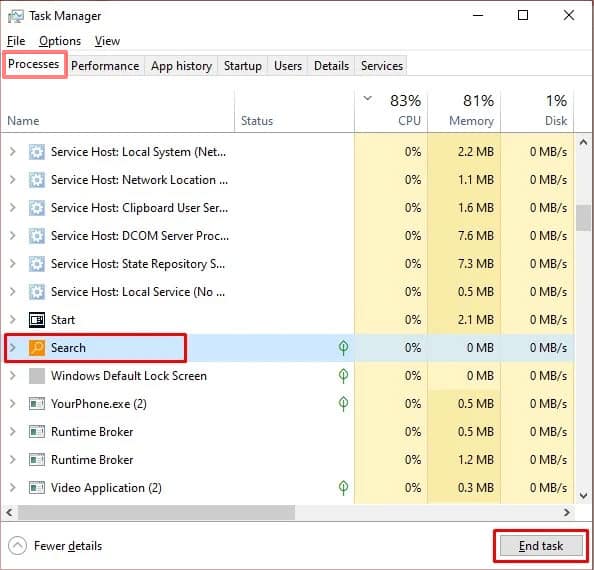Open the Startup tab
Screen dimensions: 594x570
242,66
